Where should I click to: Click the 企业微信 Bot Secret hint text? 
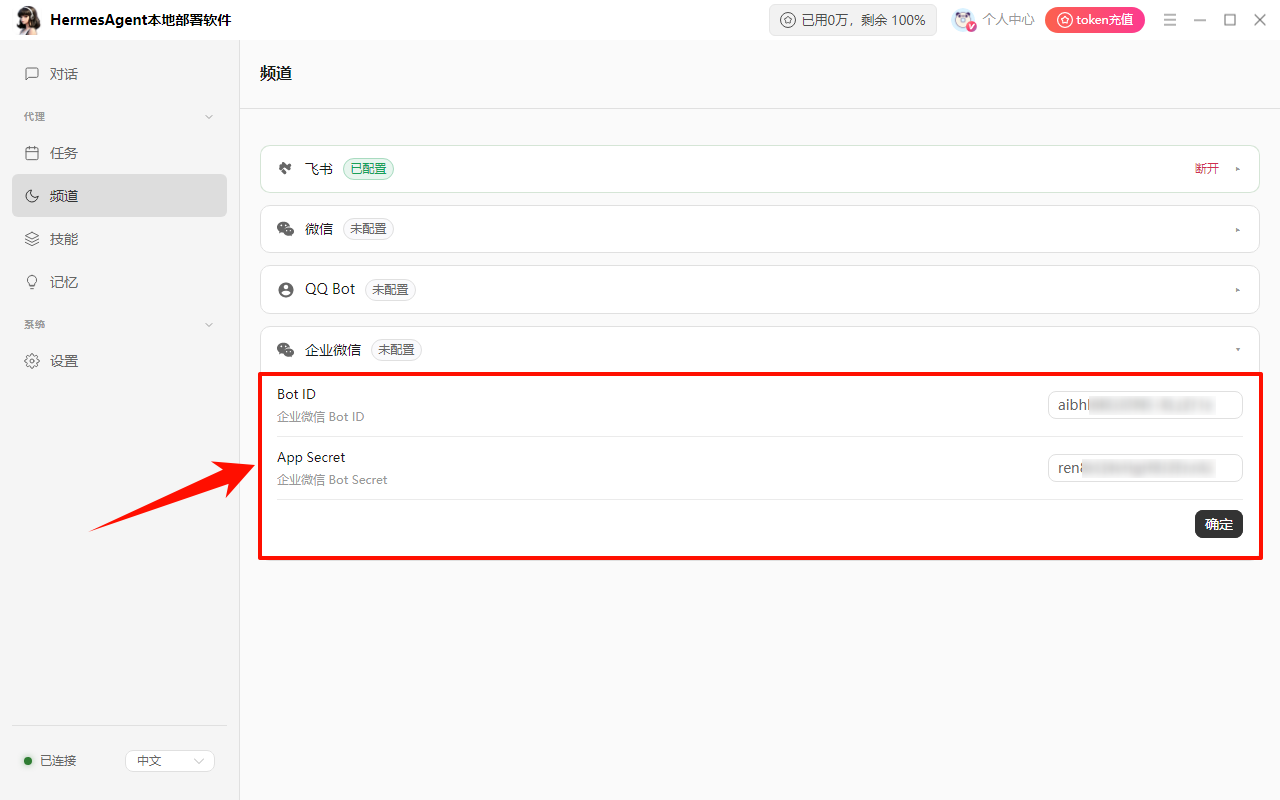[332, 480]
